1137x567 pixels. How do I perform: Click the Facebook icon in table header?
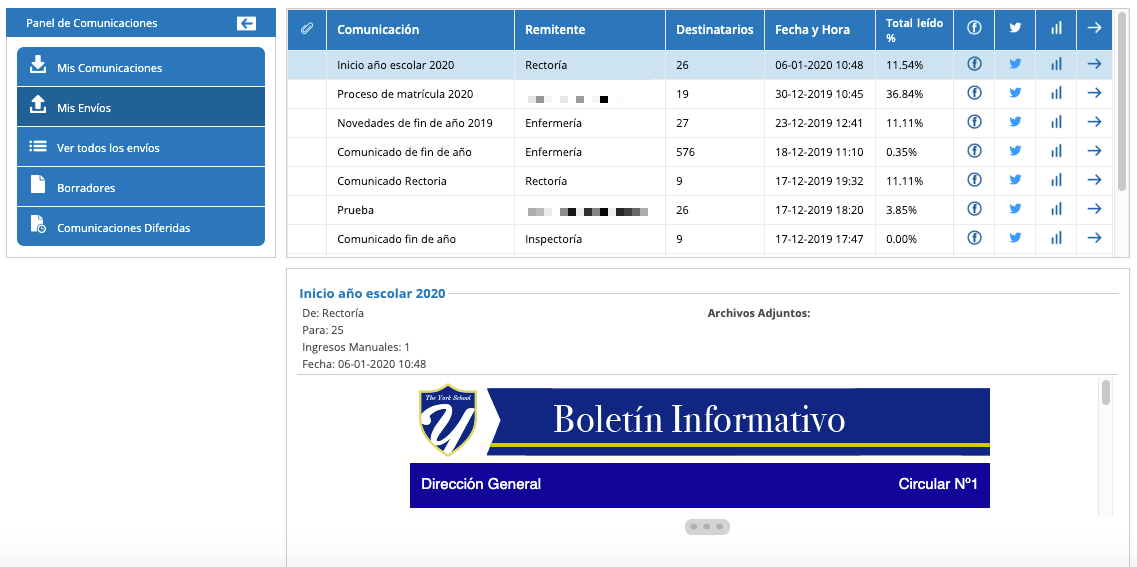click(x=975, y=28)
